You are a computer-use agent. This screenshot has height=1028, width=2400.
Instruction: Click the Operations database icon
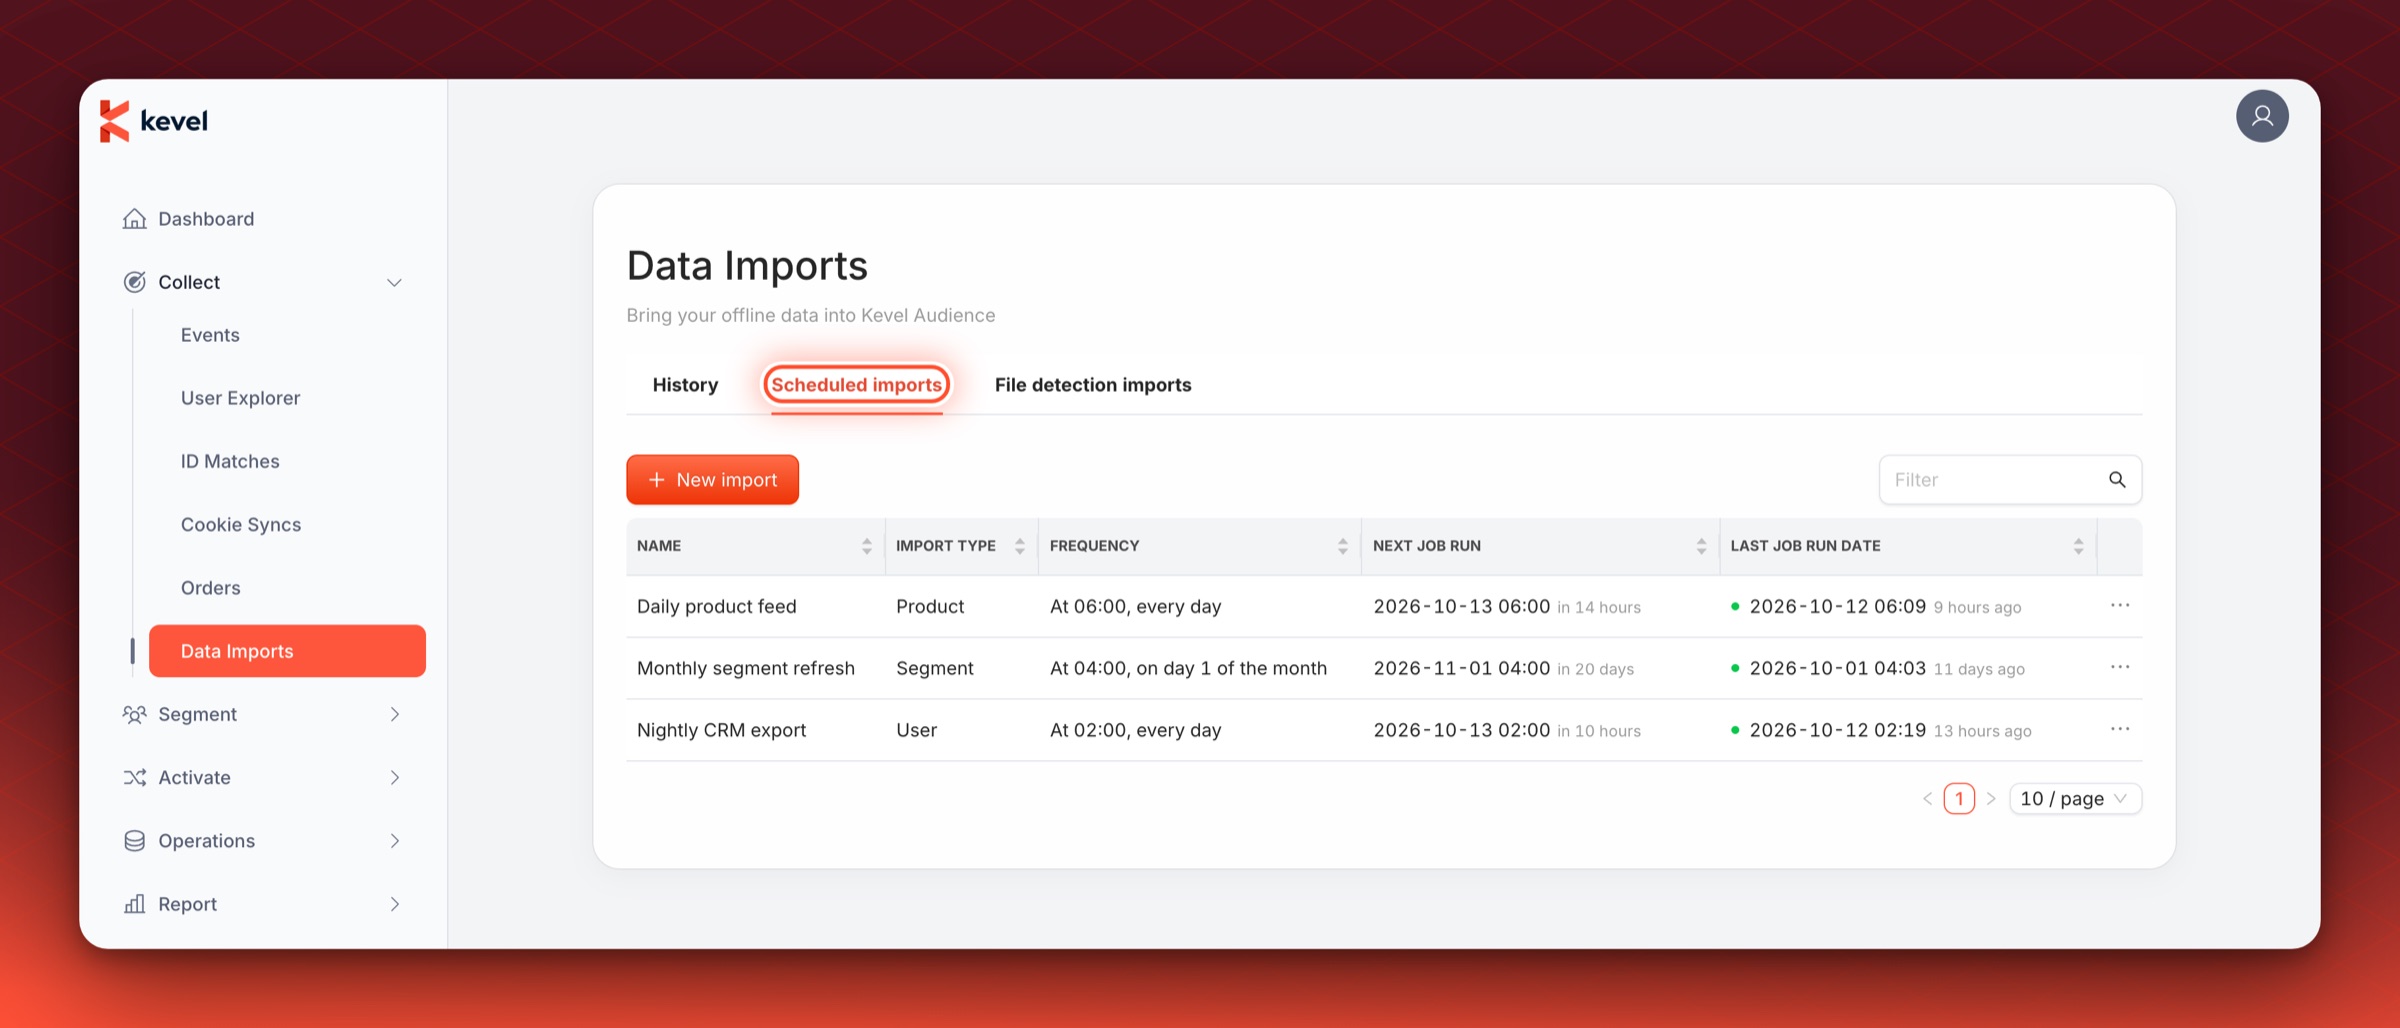tap(134, 841)
